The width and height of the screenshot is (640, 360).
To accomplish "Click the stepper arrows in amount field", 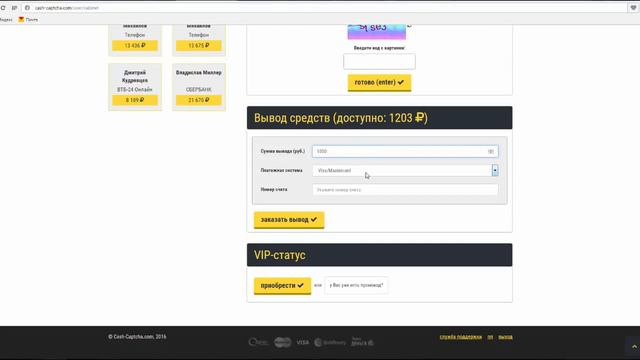I will (491, 151).
